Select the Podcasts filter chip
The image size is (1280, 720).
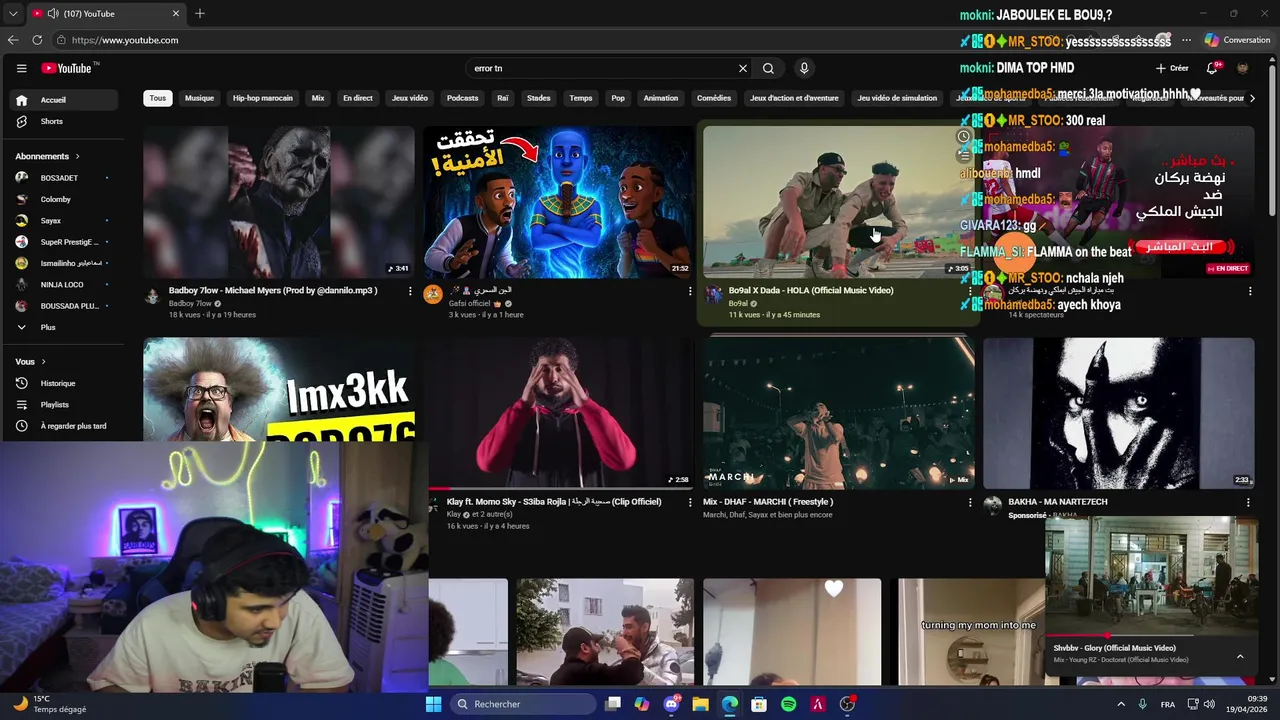(x=462, y=98)
